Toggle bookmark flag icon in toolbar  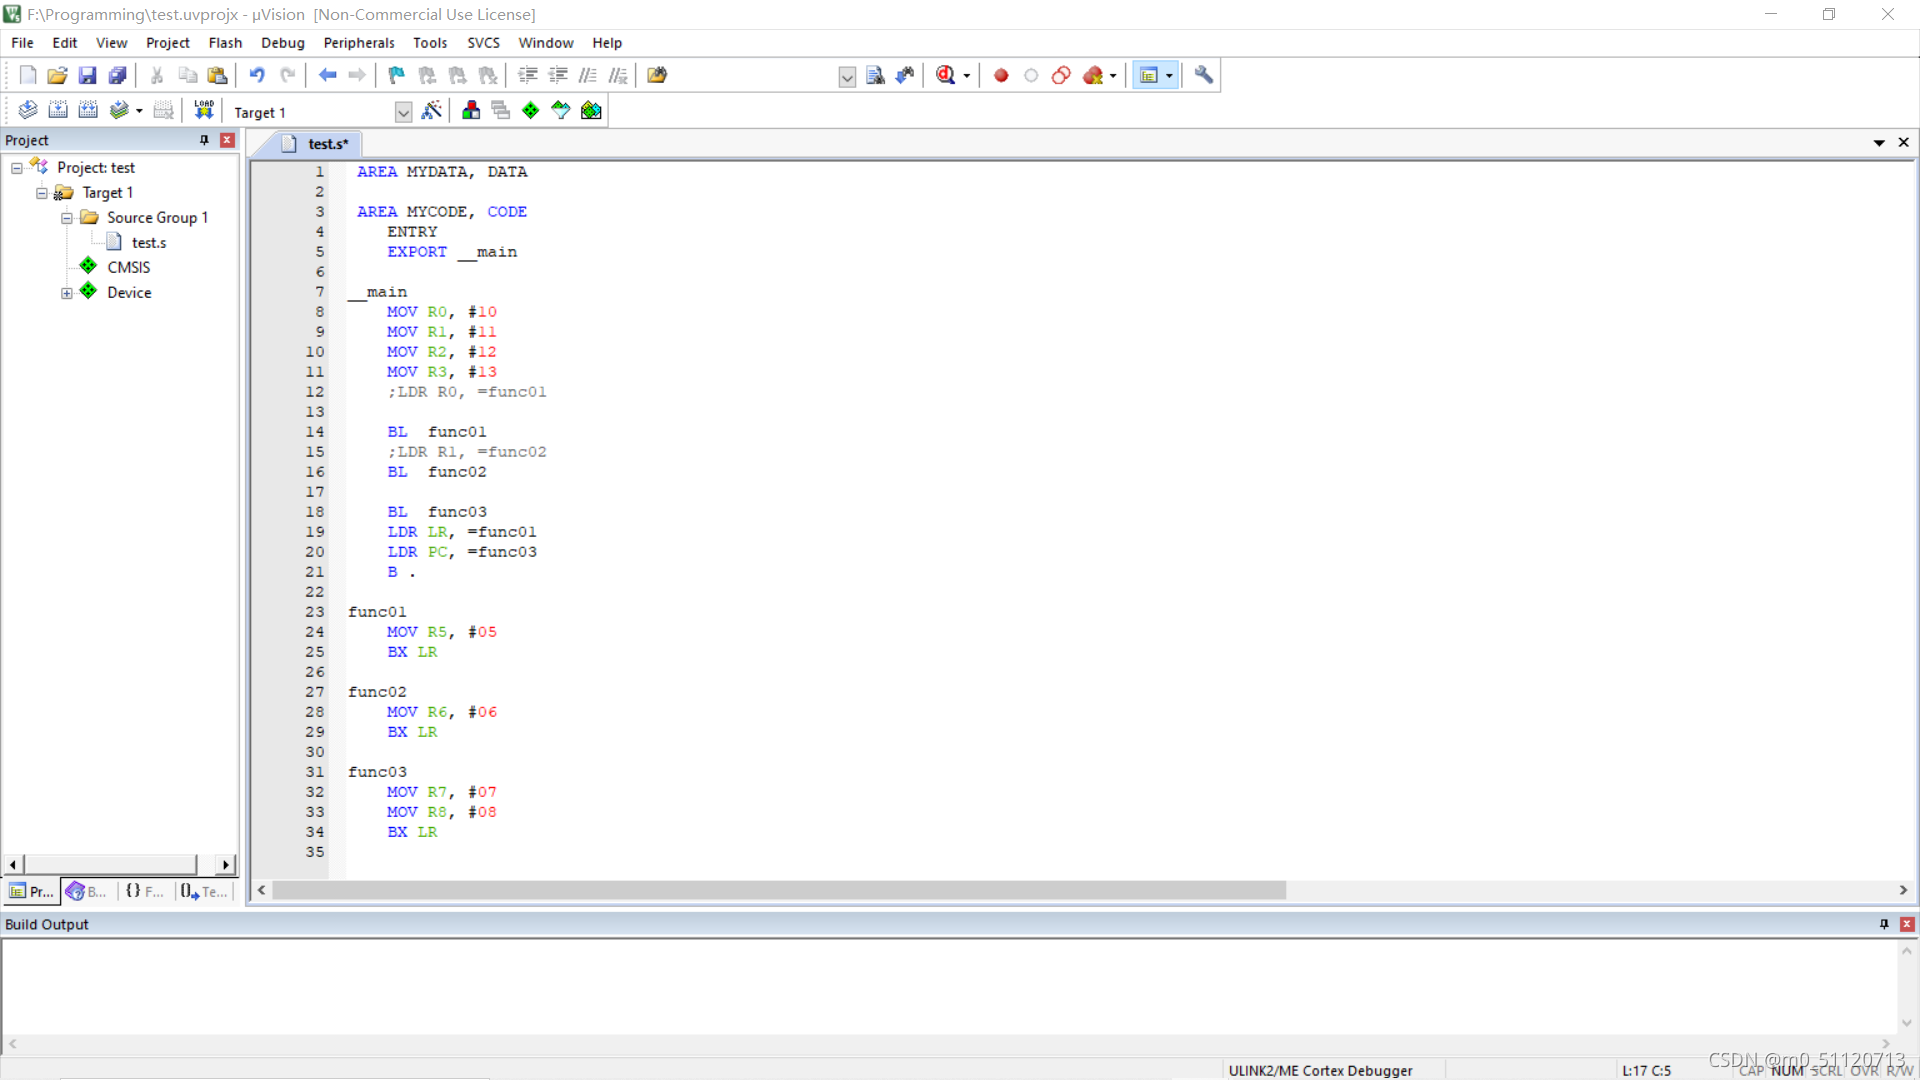pos(397,75)
